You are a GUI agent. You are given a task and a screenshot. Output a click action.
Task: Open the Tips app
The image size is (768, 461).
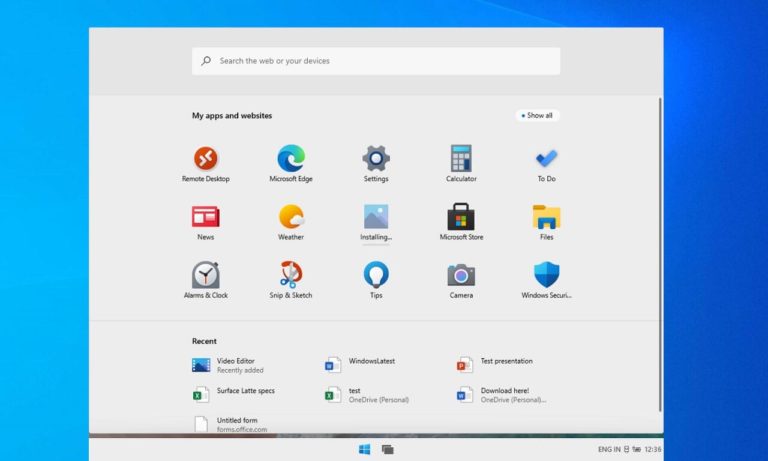click(x=376, y=280)
